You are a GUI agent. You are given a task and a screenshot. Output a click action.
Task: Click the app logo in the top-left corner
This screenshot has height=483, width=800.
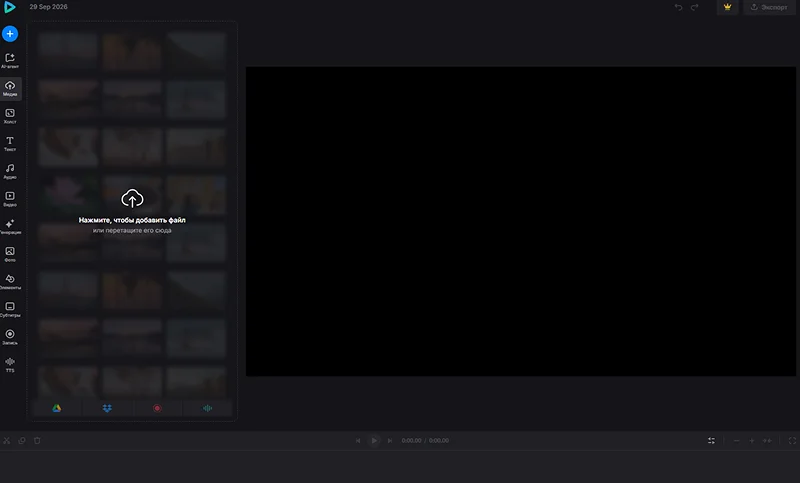[9, 7]
